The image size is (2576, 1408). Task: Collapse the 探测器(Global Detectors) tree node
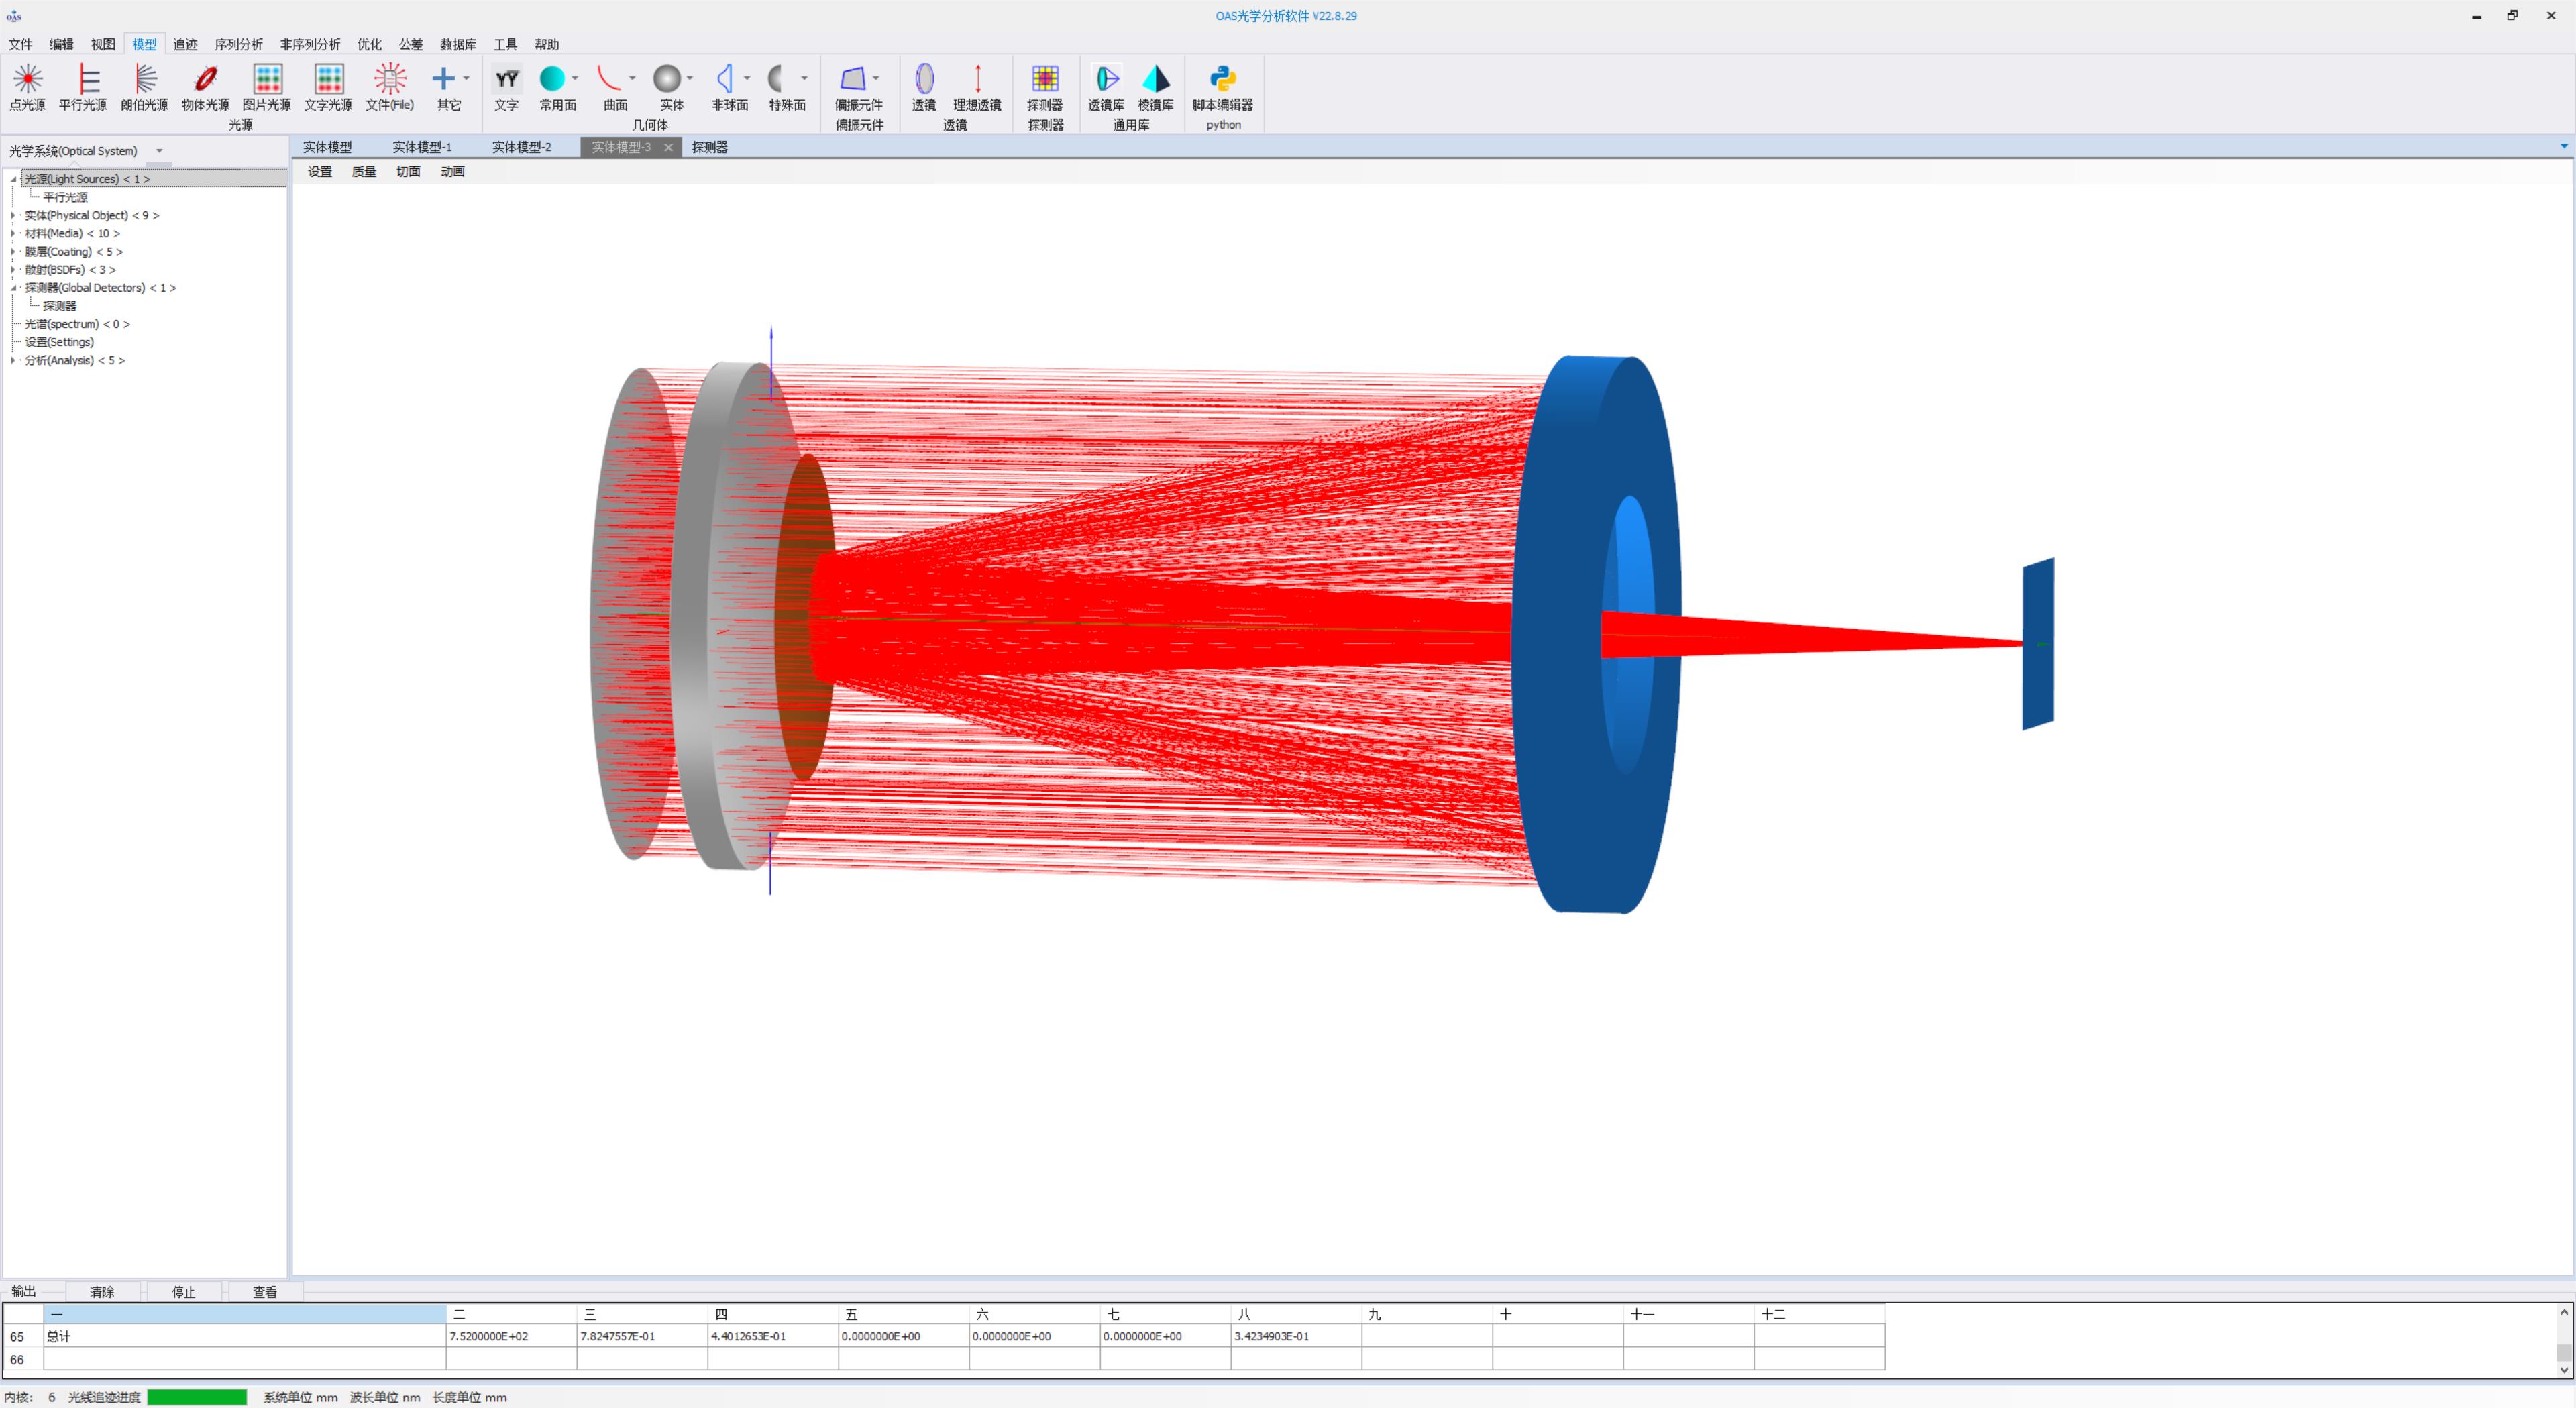click(x=13, y=288)
